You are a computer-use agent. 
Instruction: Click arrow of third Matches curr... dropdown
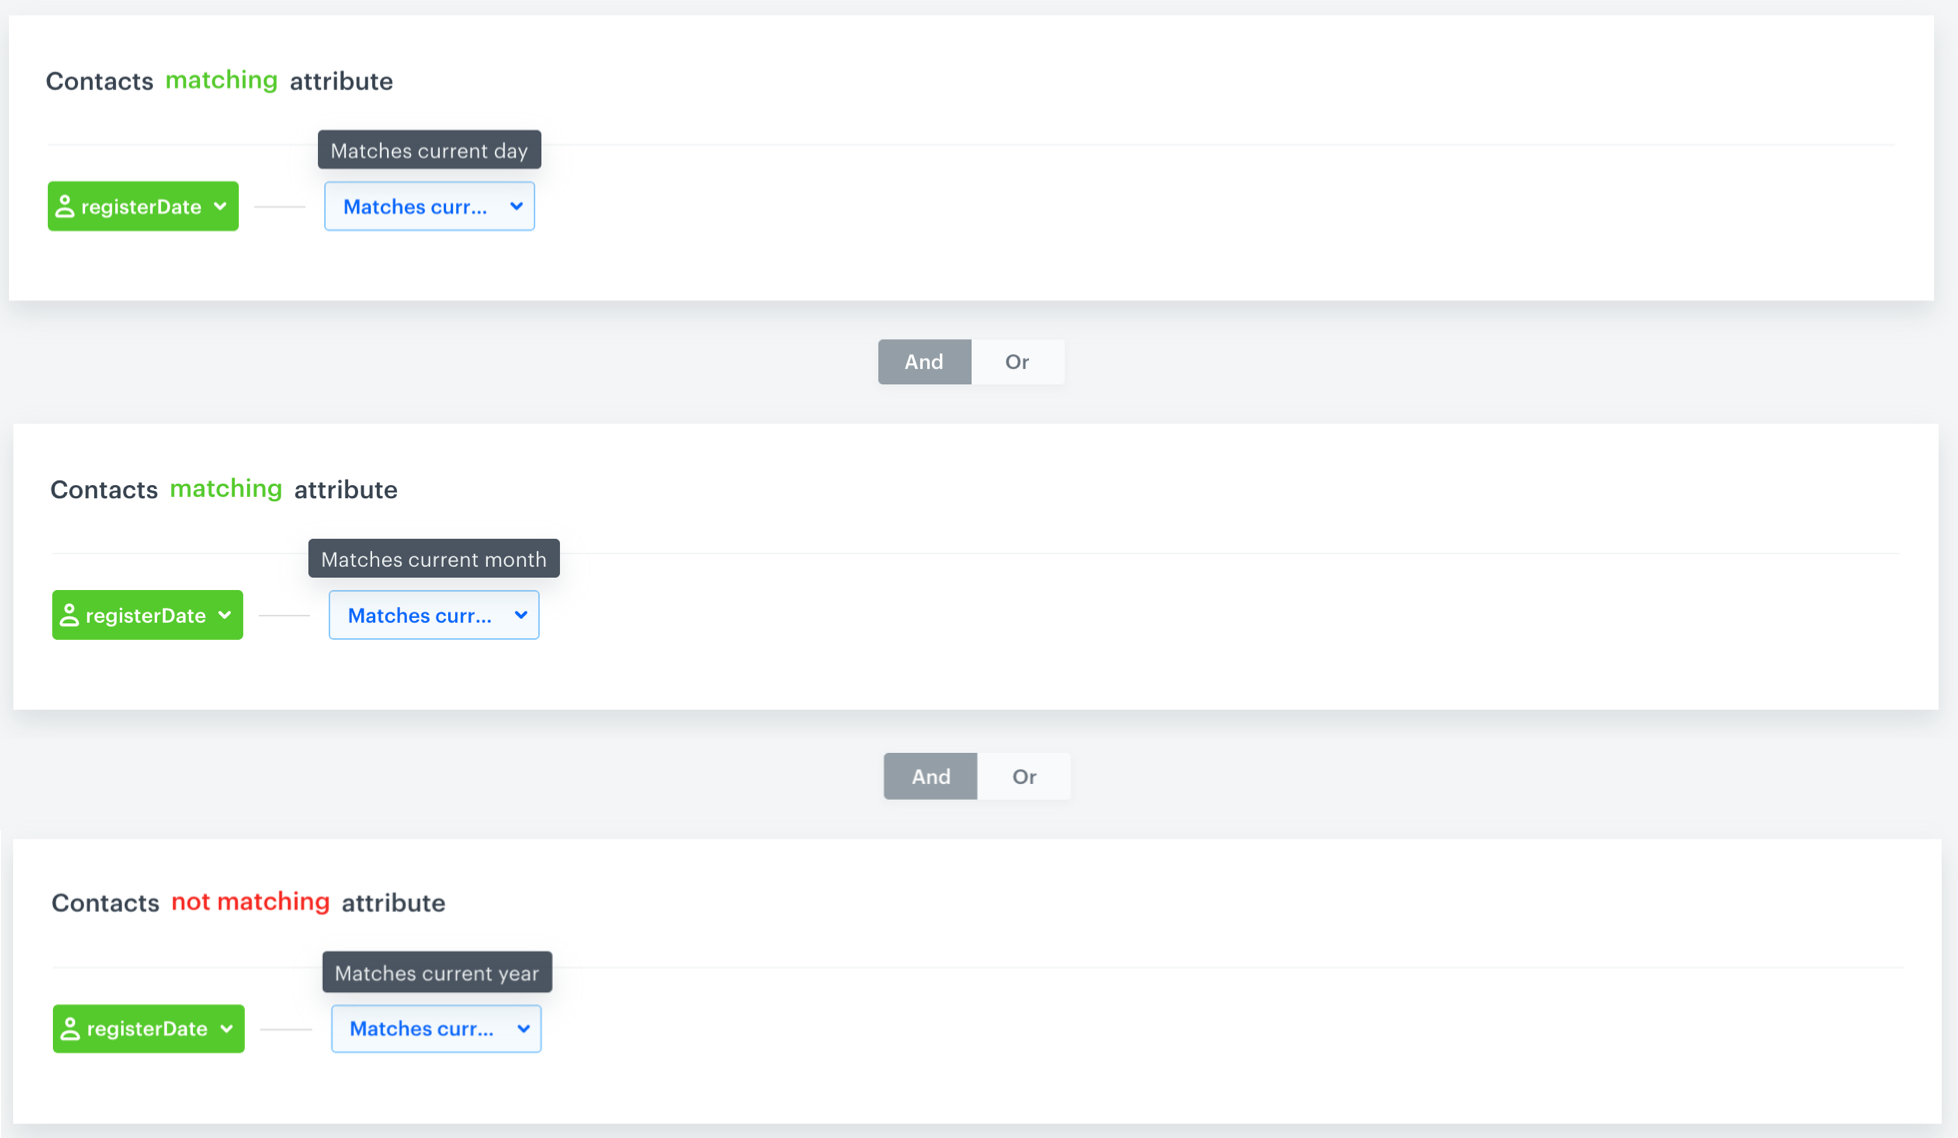click(523, 1029)
